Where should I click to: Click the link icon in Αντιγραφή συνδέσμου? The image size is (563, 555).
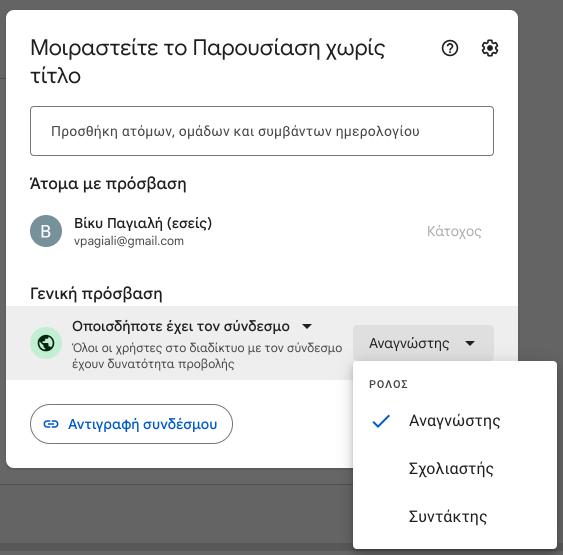coord(51,424)
